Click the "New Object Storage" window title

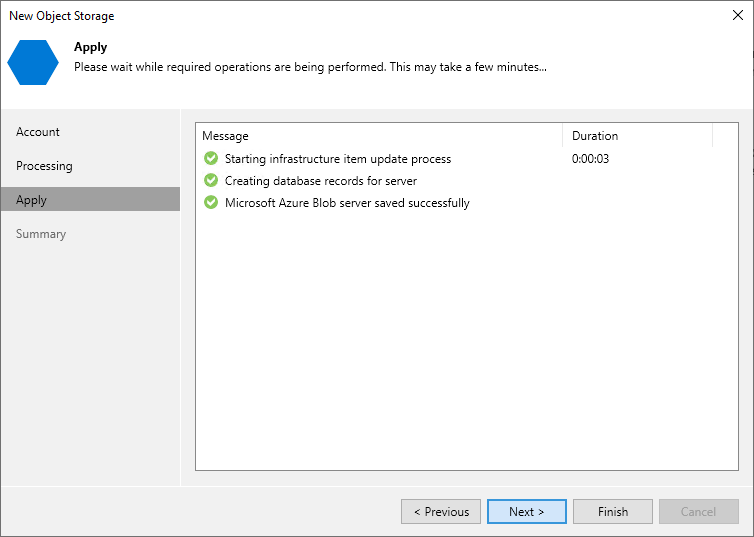pos(62,16)
